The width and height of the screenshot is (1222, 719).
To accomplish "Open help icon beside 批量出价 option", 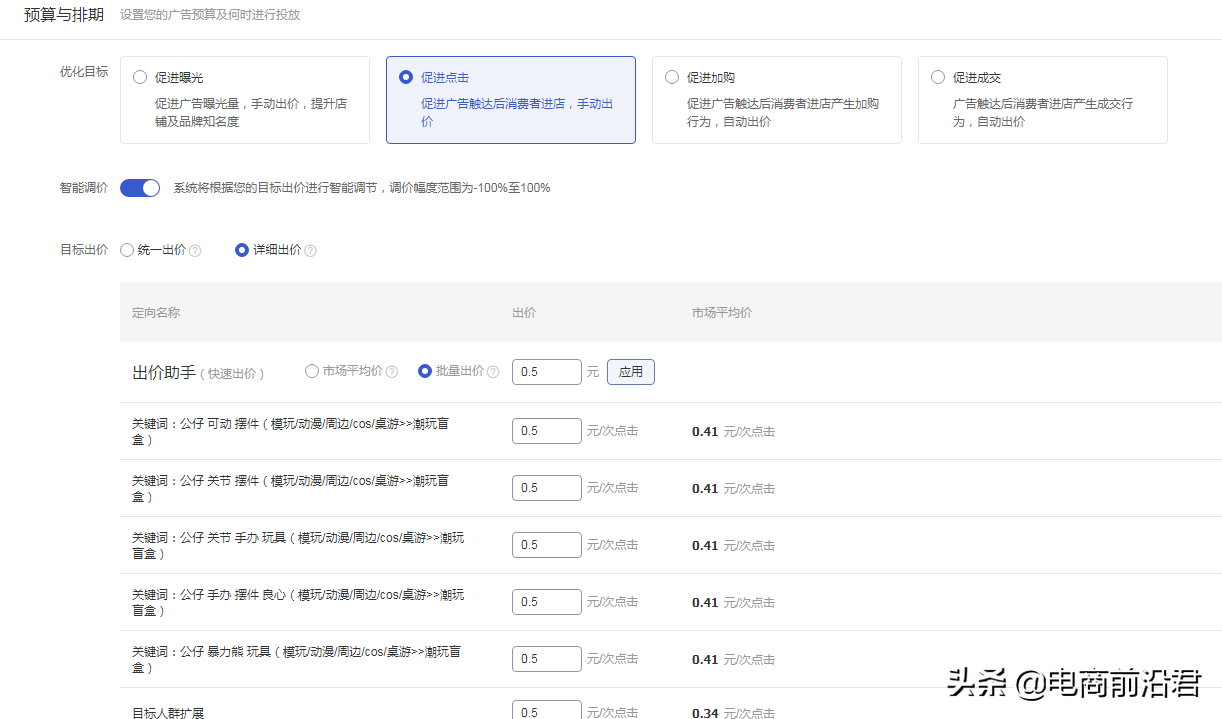I will pos(493,372).
